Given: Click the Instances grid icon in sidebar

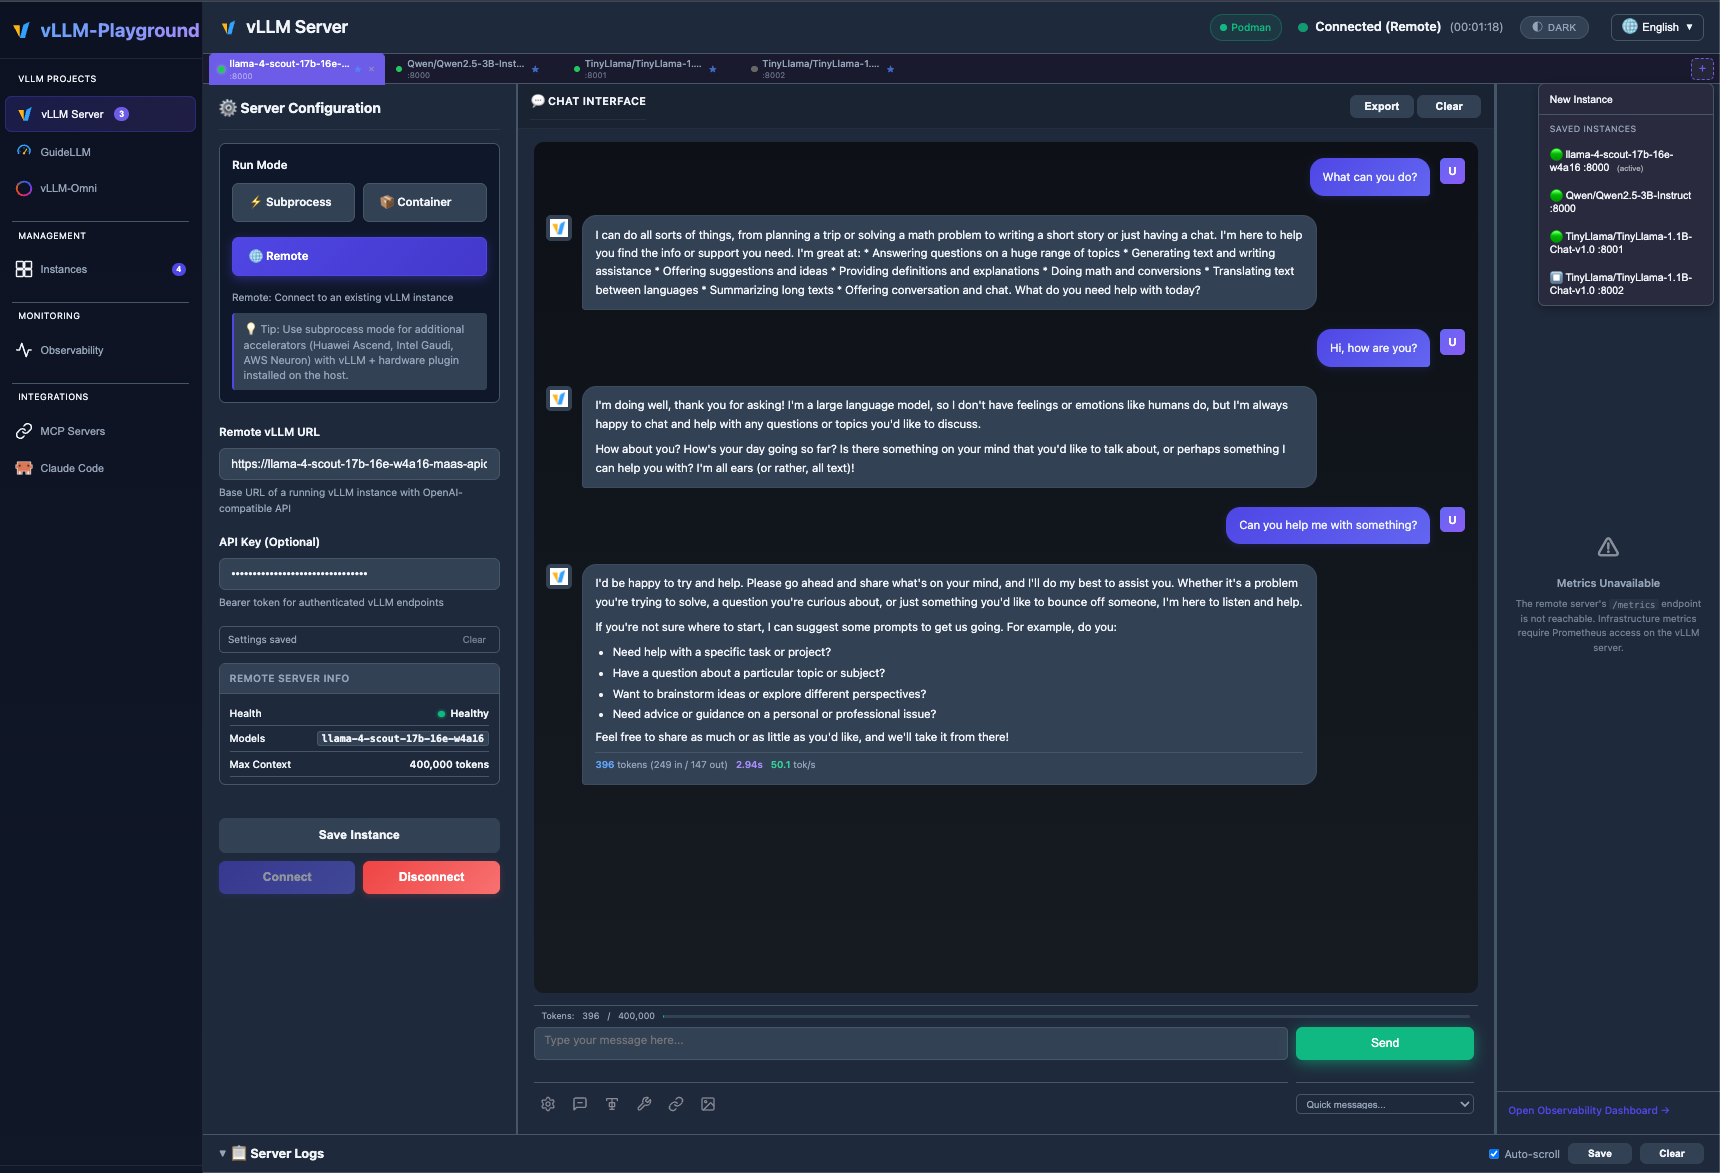Looking at the screenshot, I should 24,269.
